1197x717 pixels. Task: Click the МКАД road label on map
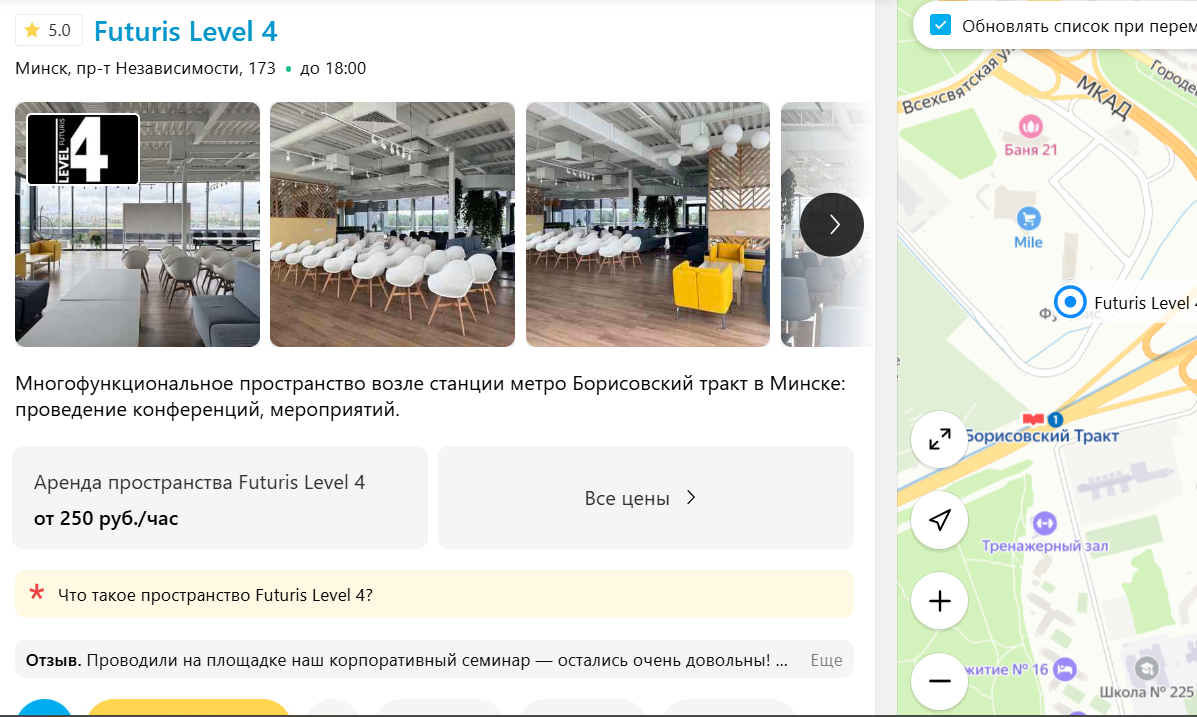tap(1104, 97)
